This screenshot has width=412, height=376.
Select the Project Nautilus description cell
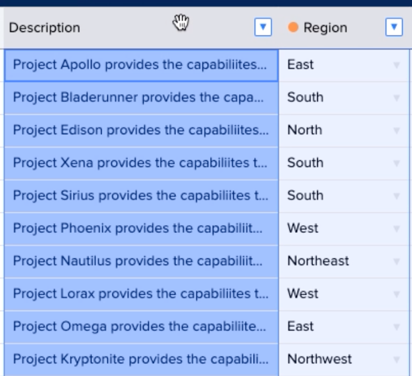(141, 261)
